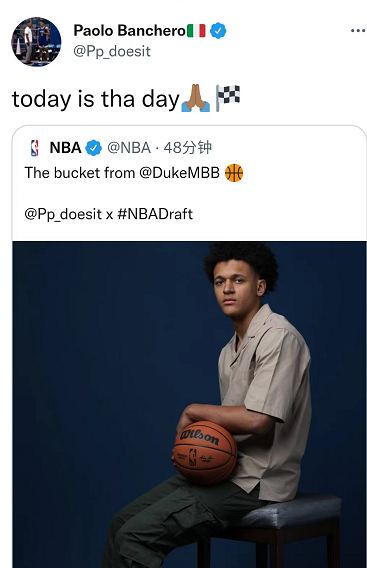Click the Italian flag emoji in display name

tap(196, 30)
